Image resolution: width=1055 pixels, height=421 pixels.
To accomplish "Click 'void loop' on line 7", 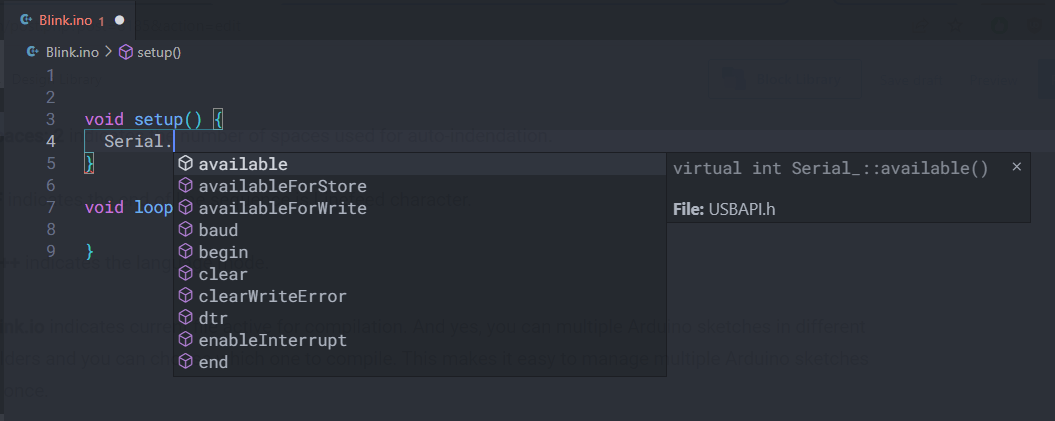I will 129,207.
